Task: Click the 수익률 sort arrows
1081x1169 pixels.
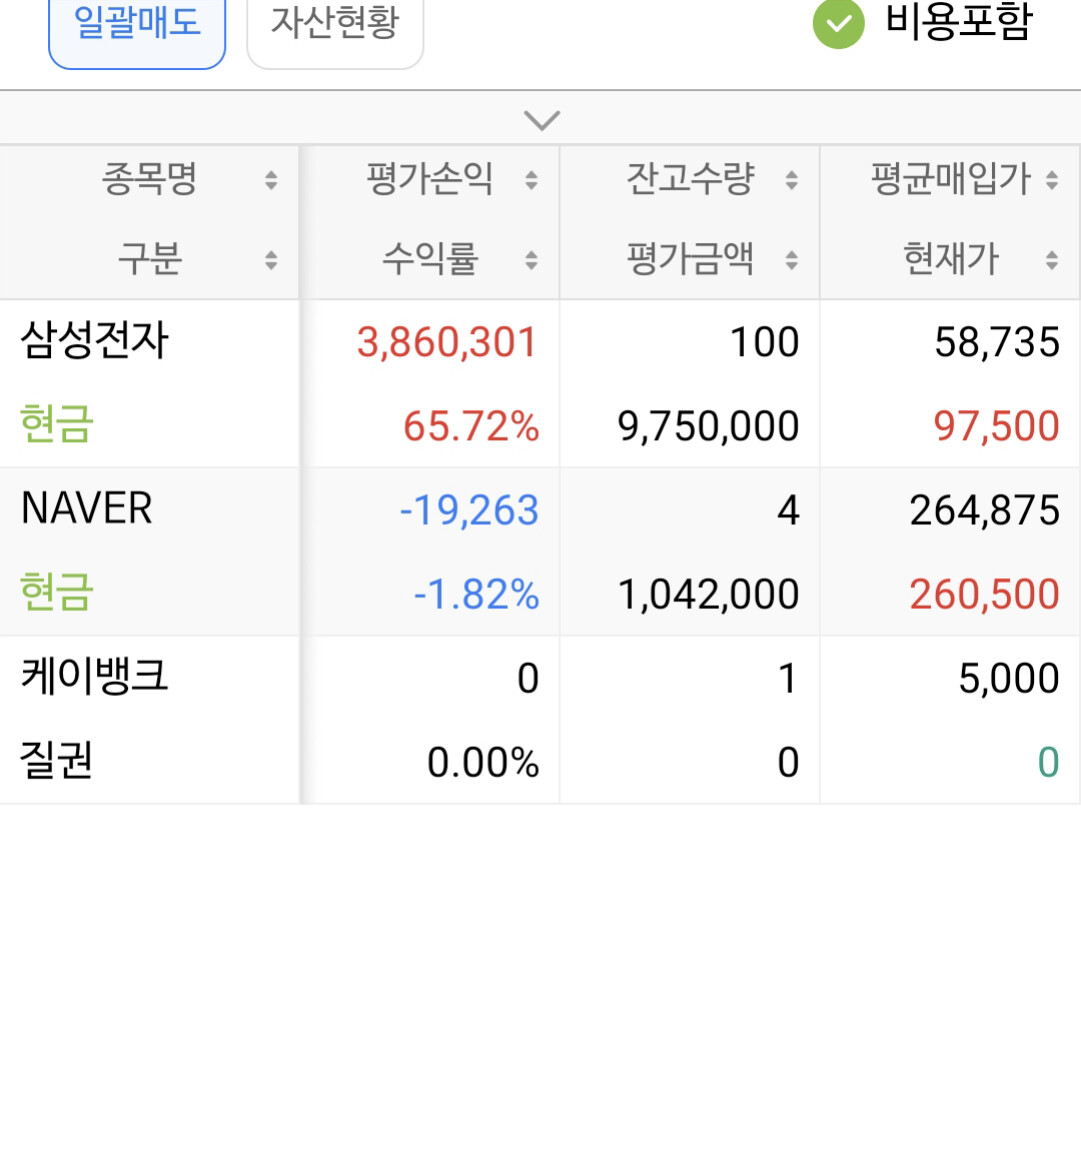Action: [531, 260]
